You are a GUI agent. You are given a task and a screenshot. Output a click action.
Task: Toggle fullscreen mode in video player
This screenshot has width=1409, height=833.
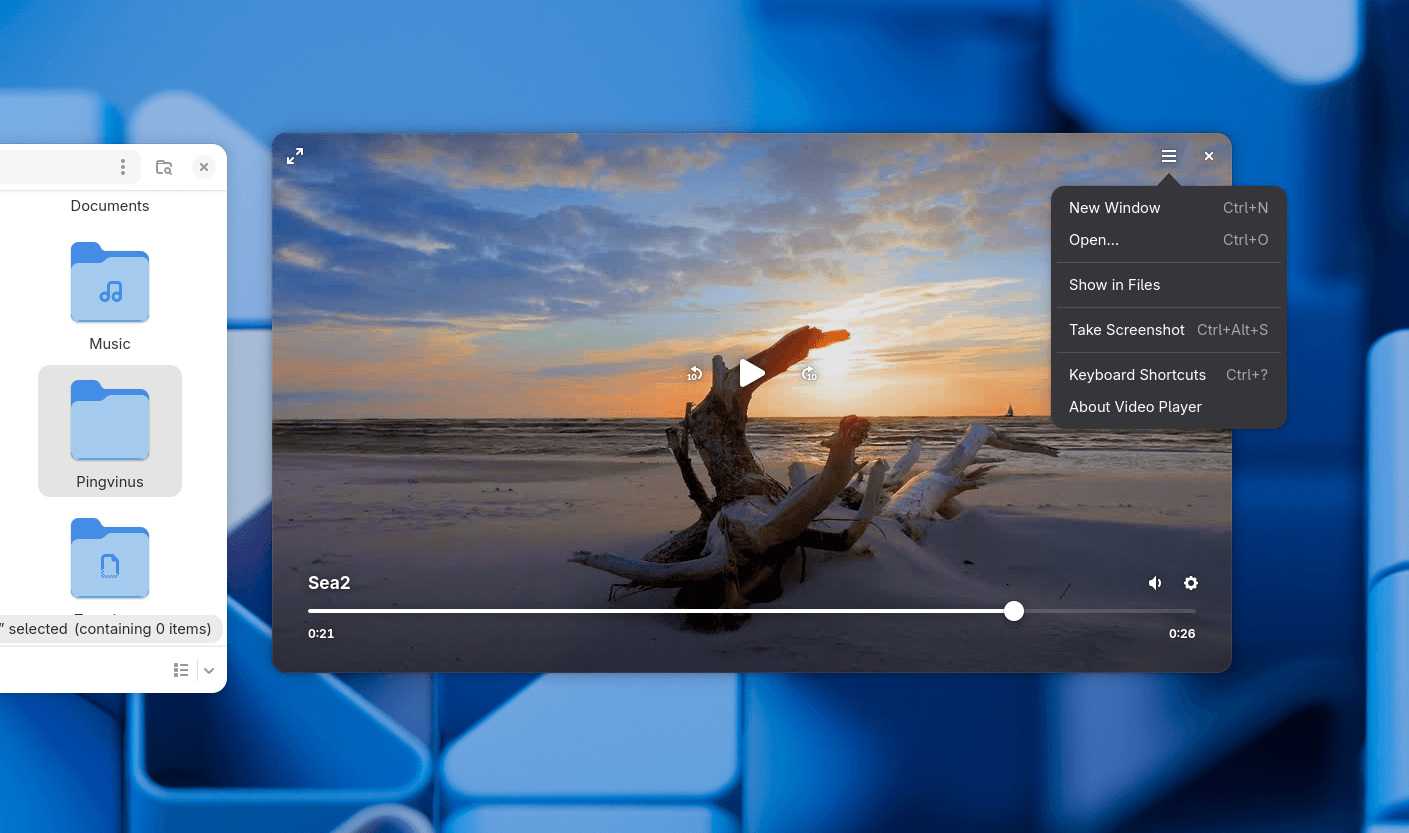[x=295, y=156]
